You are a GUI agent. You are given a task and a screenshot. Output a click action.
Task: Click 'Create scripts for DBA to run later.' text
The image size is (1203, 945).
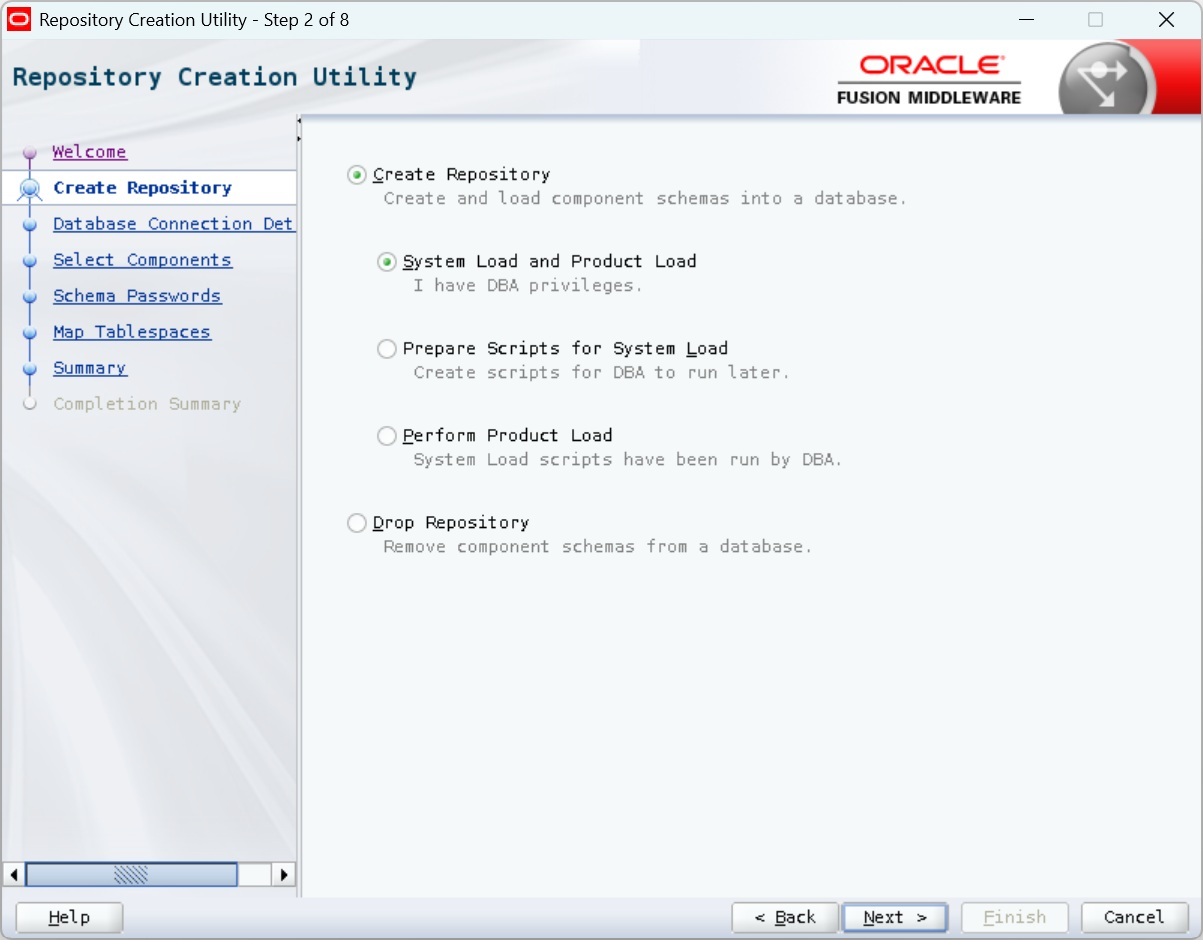point(602,373)
